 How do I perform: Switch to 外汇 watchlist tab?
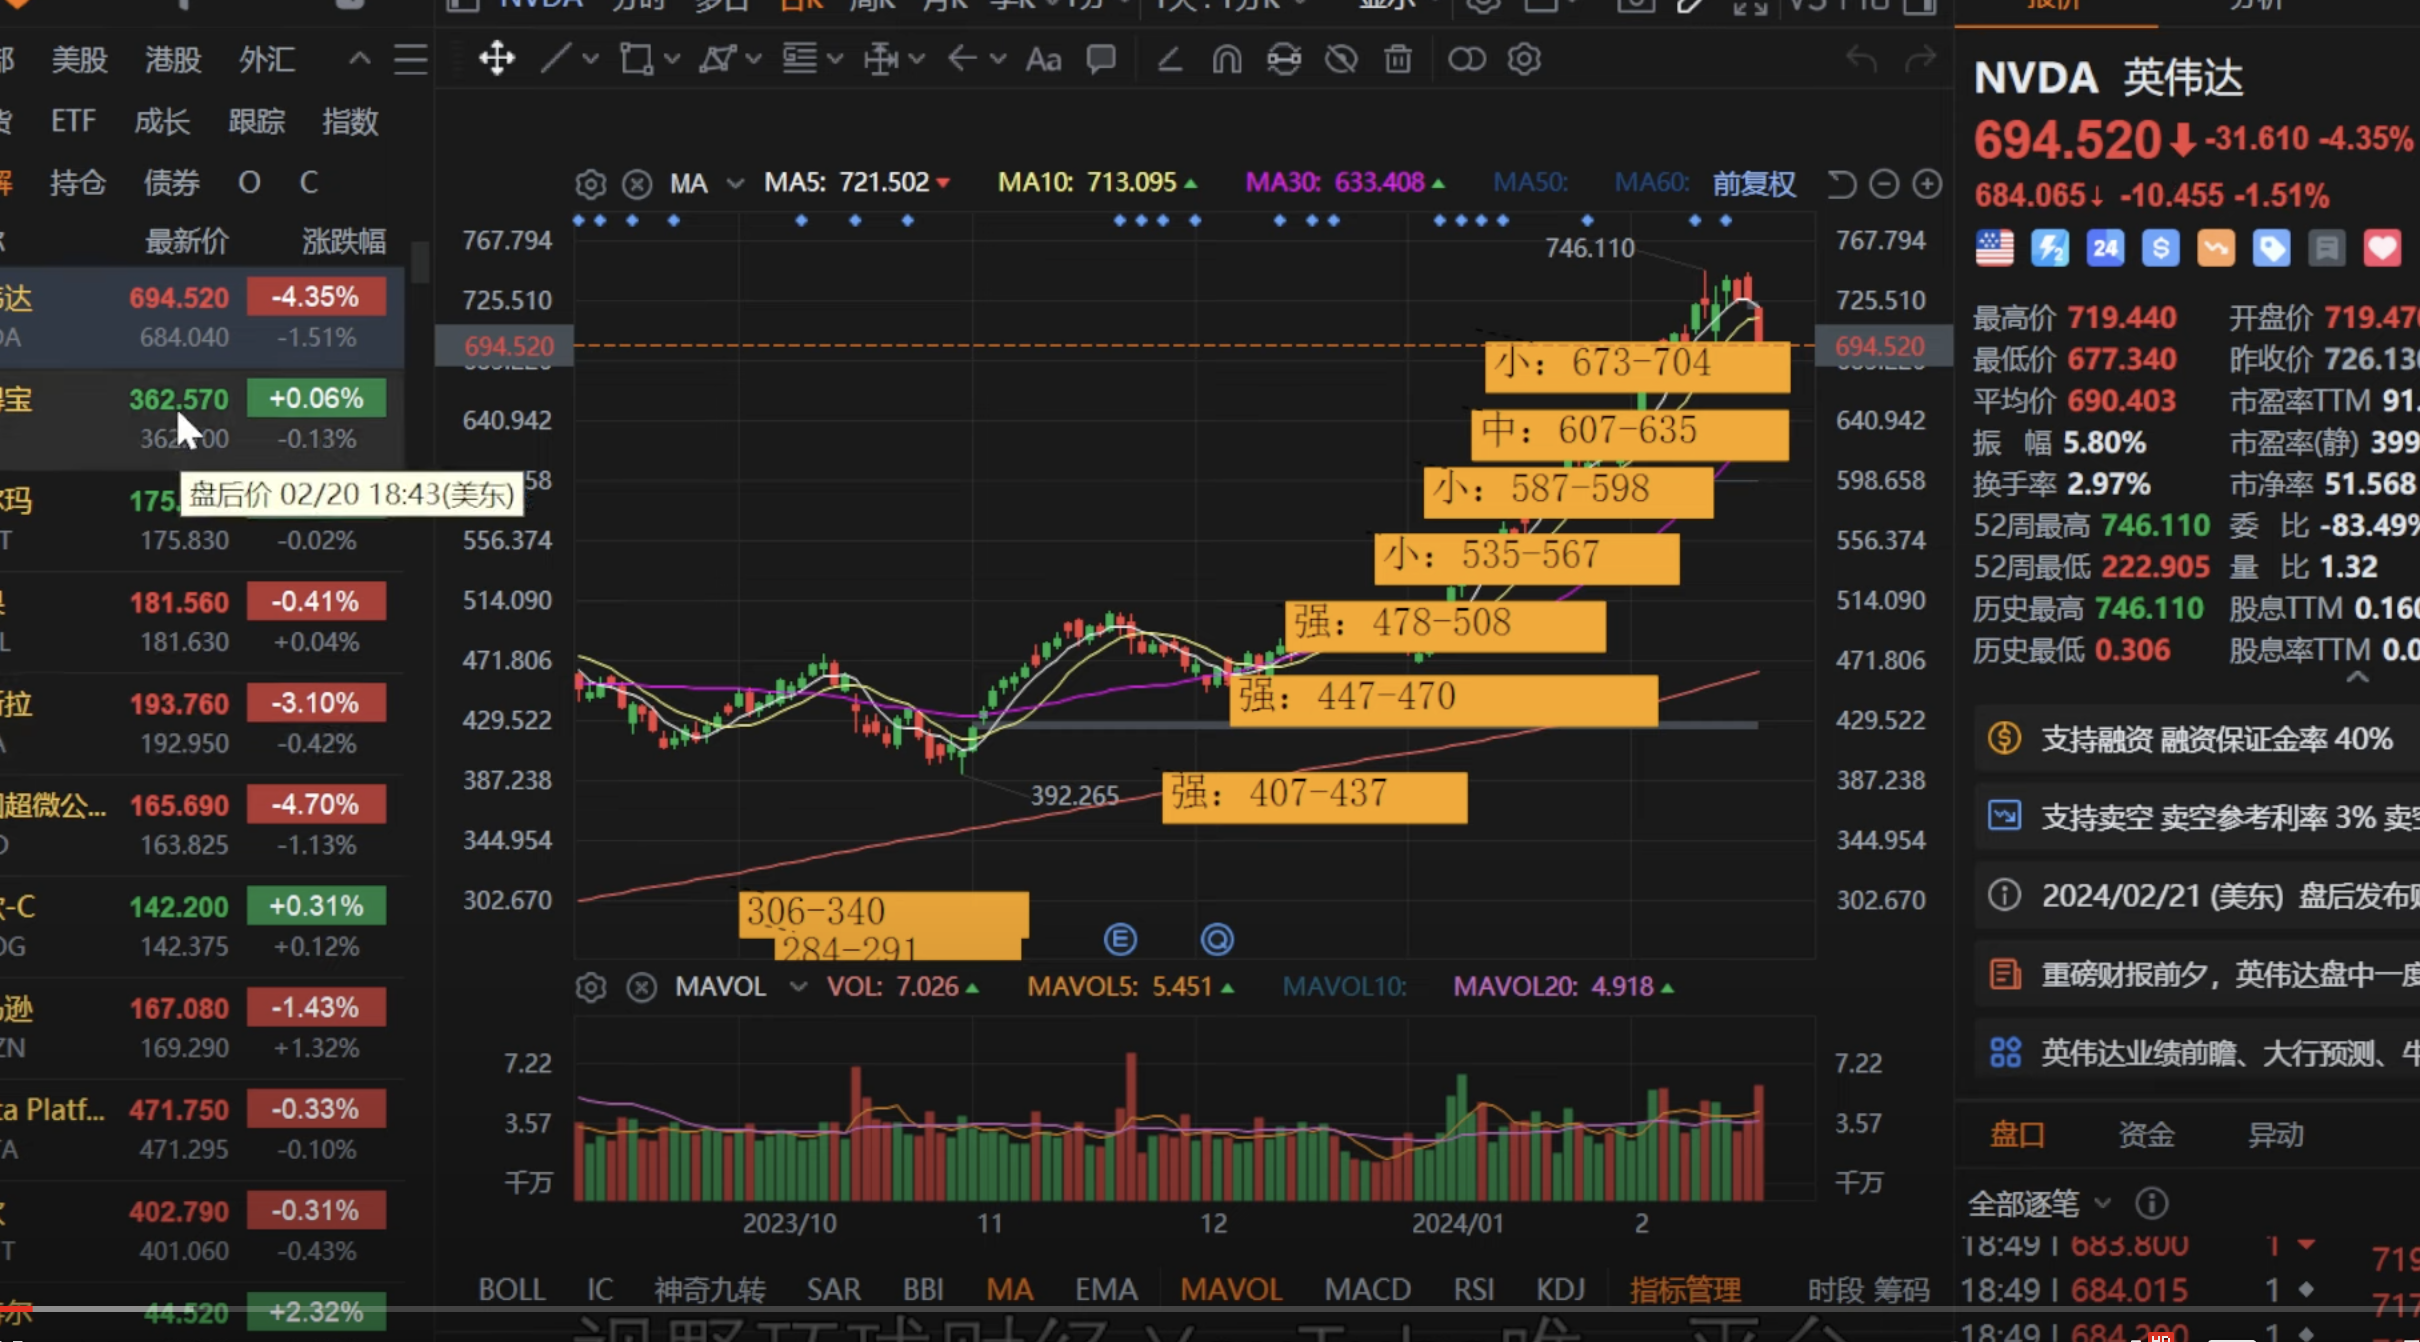tap(266, 60)
